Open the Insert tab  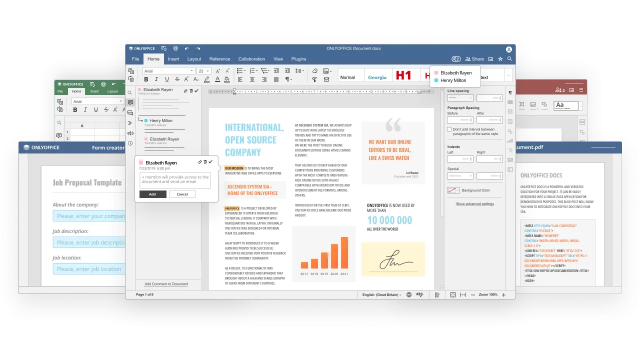(173, 59)
